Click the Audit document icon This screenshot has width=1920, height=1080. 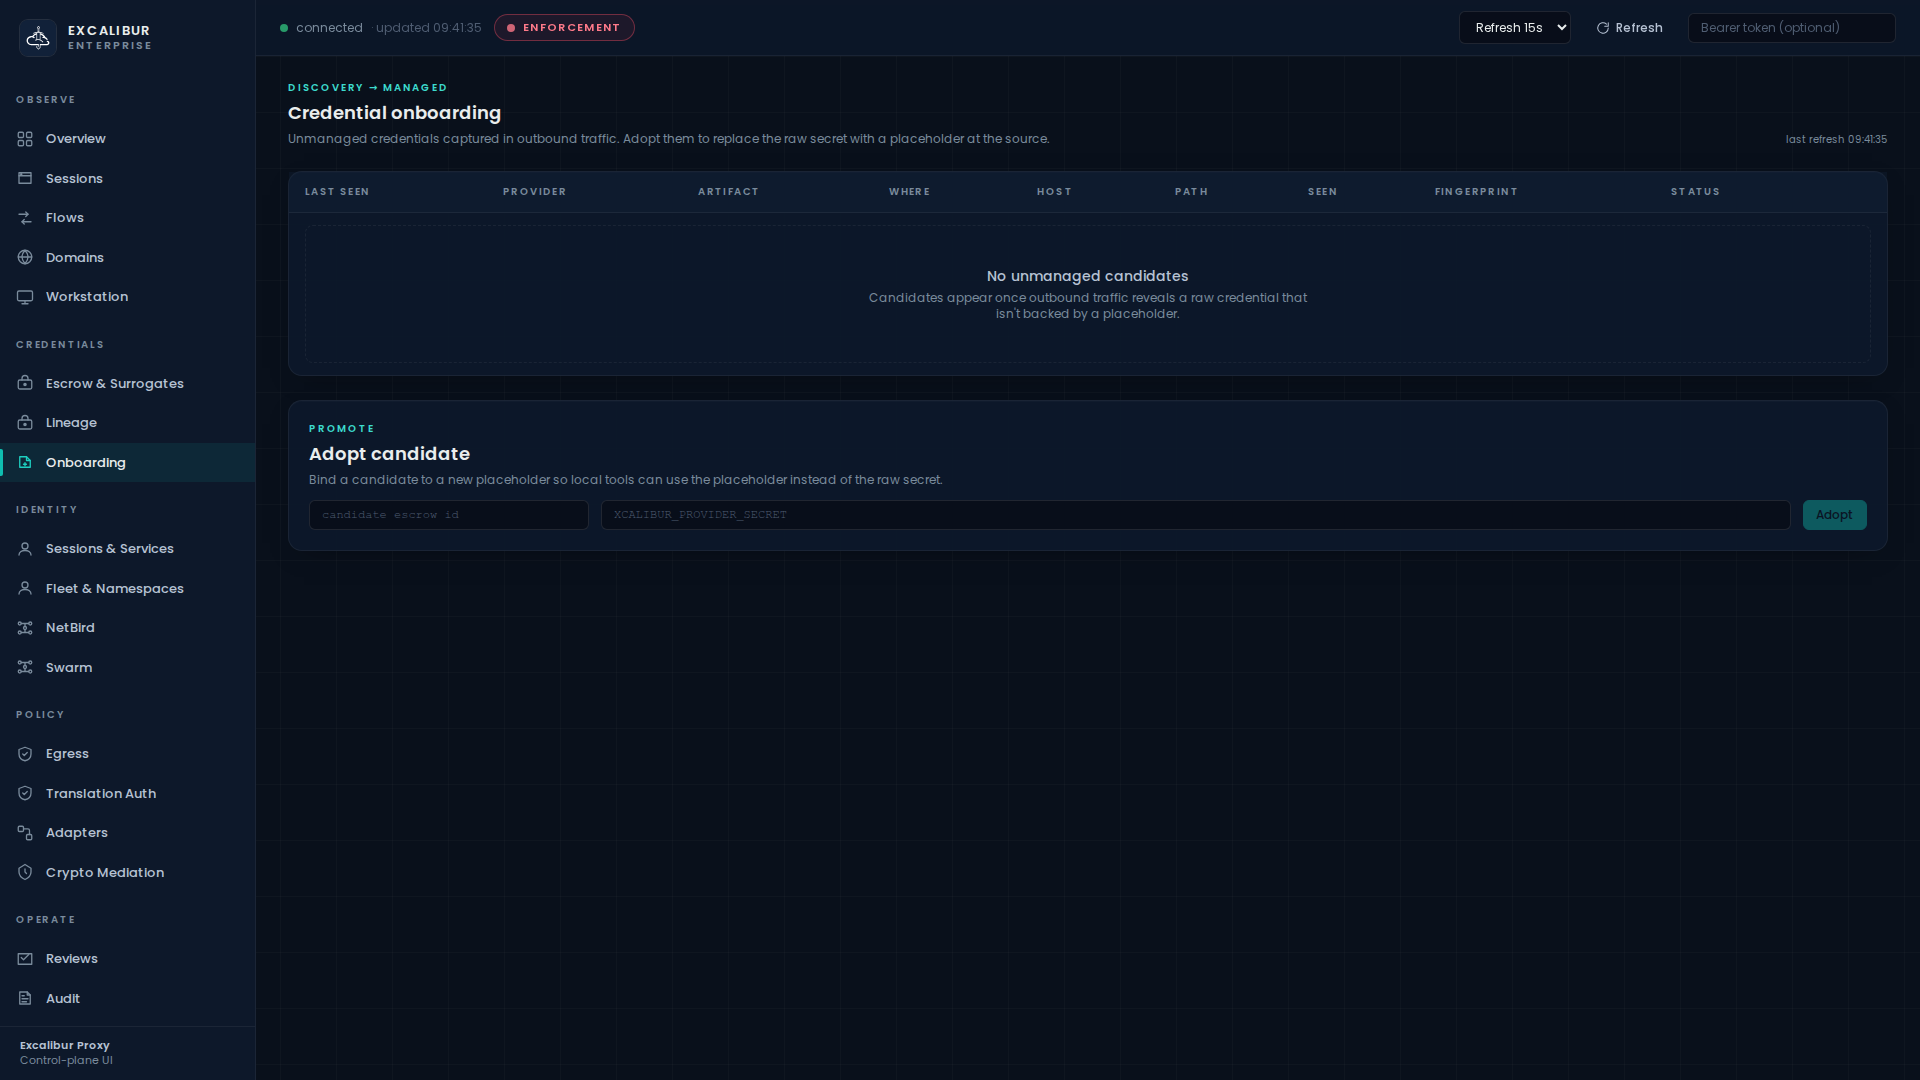25,999
